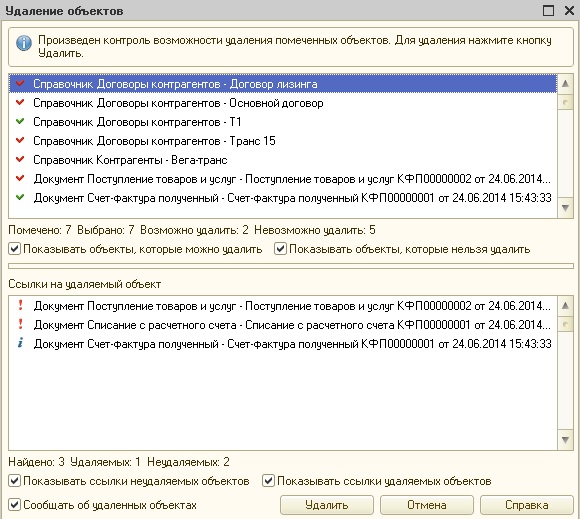Click the green mark beside Счет-фактура полученный in the top list

pyautogui.click(x=20, y=197)
